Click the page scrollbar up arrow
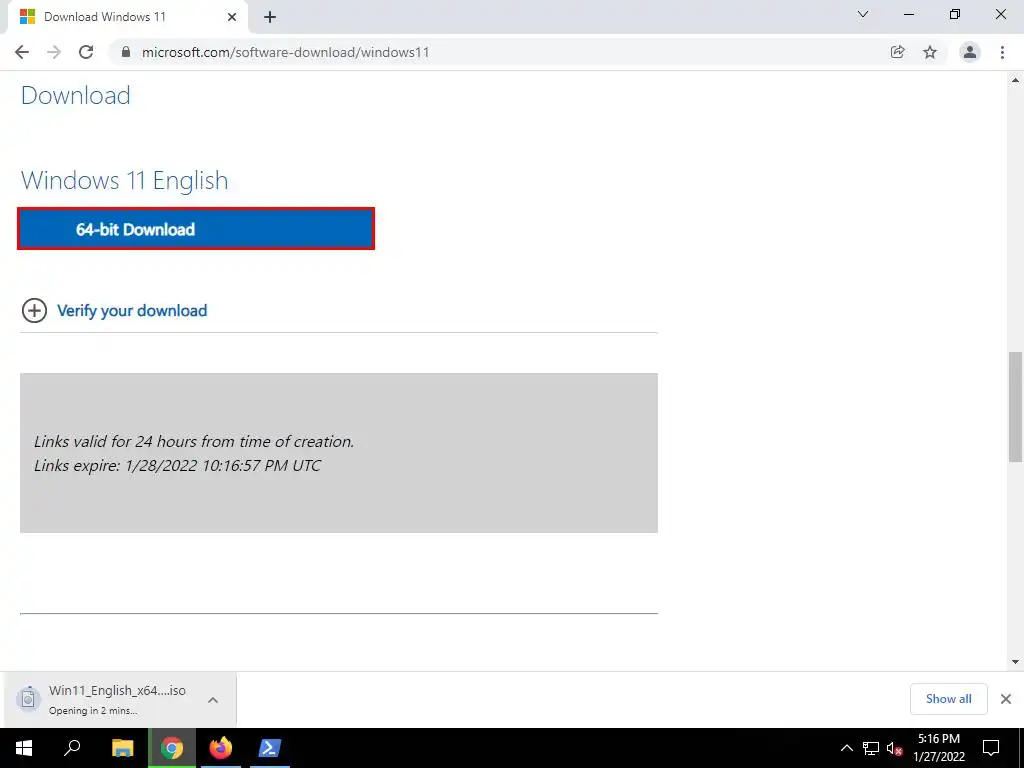 click(x=1015, y=80)
